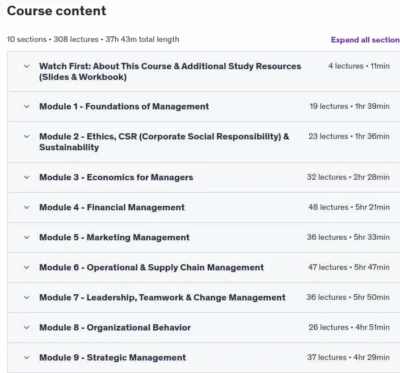Image resolution: width=400 pixels, height=373 pixels.
Task: Click Expand all sections link
Action: pyautogui.click(x=365, y=40)
